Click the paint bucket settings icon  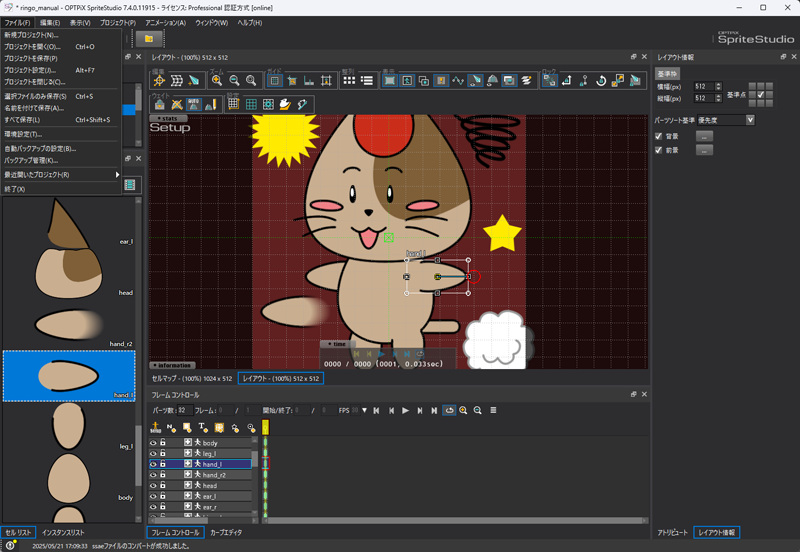pyautogui.click(x=285, y=105)
